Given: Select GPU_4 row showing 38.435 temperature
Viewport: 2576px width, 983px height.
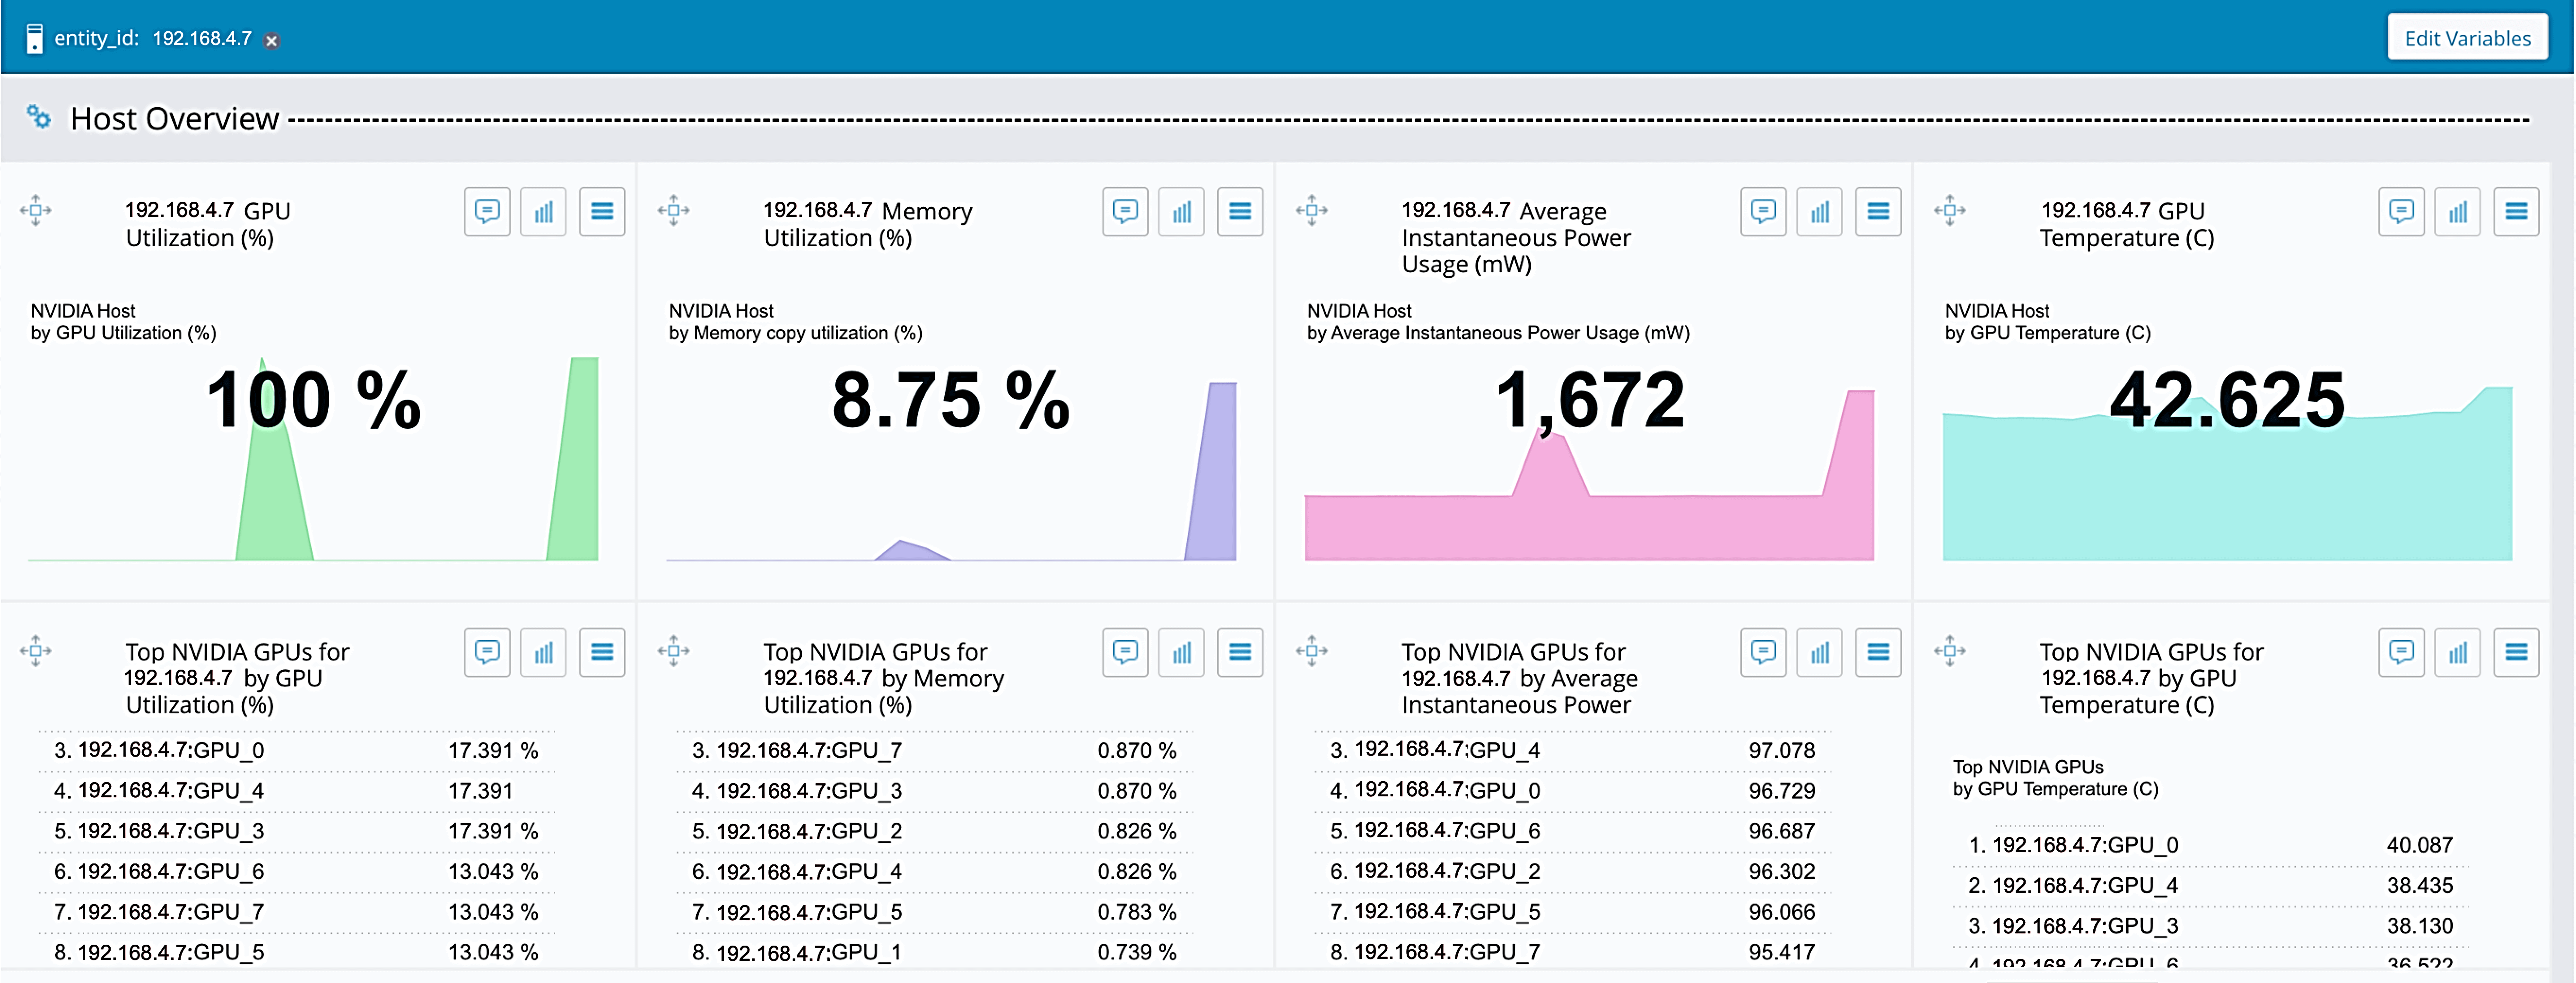Looking at the screenshot, I should pyautogui.click(x=2210, y=886).
